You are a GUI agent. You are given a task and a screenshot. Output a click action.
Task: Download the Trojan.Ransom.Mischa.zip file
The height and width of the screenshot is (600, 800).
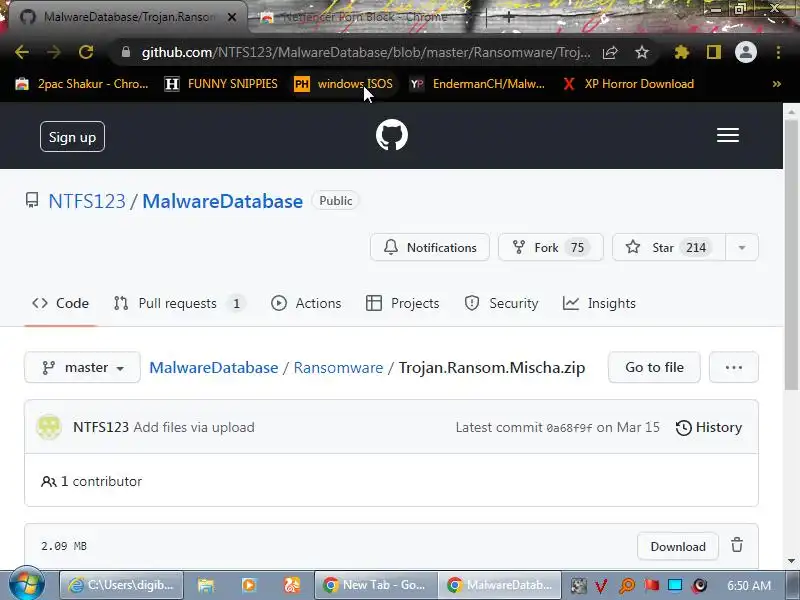[x=678, y=546]
